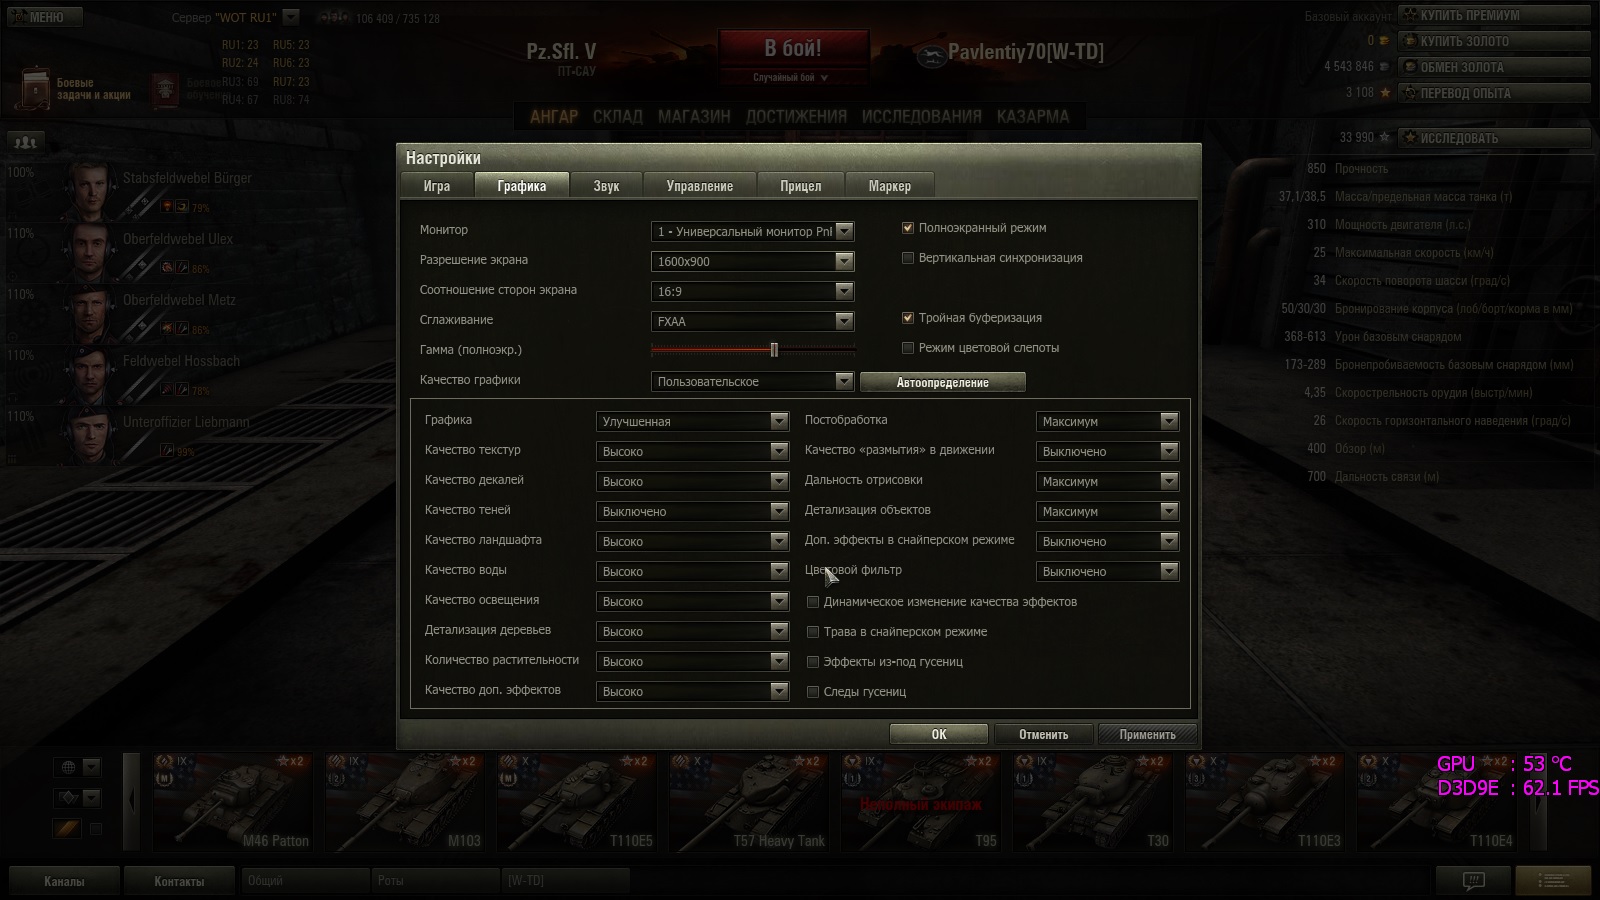The width and height of the screenshot is (1600, 900).
Task: Click the Гамма slider handle
Action: pos(774,350)
